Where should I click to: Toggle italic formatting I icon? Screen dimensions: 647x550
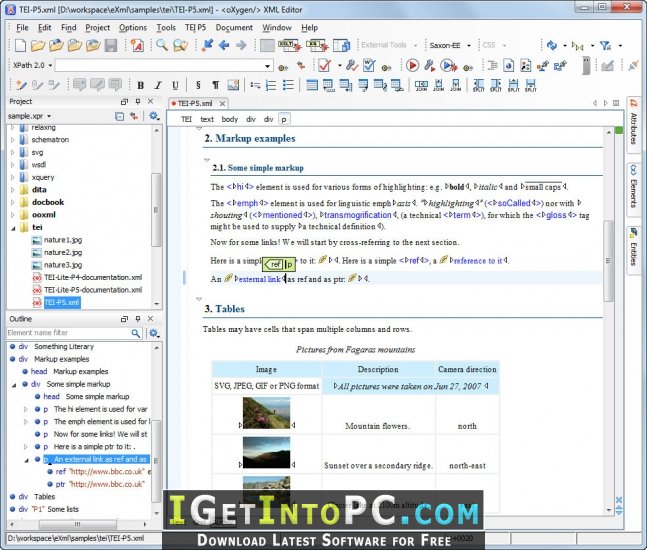[x=158, y=85]
